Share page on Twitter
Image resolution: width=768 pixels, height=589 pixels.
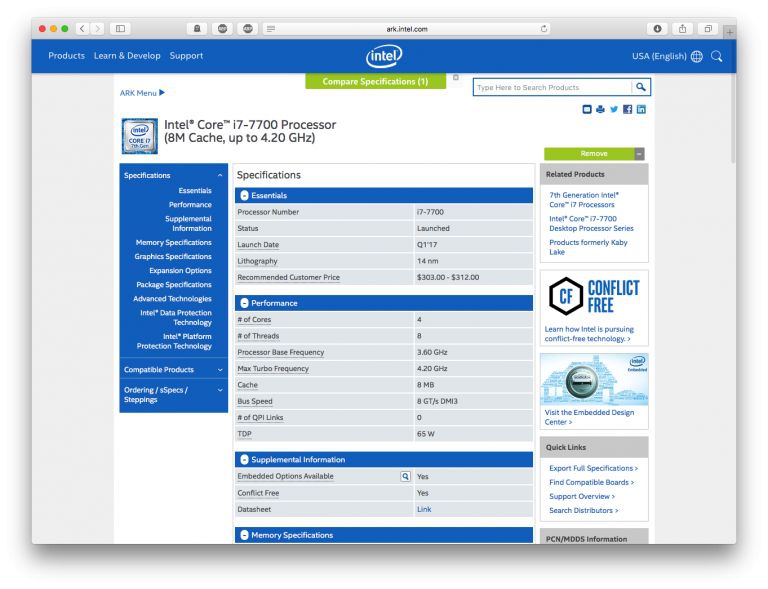pyautogui.click(x=614, y=109)
